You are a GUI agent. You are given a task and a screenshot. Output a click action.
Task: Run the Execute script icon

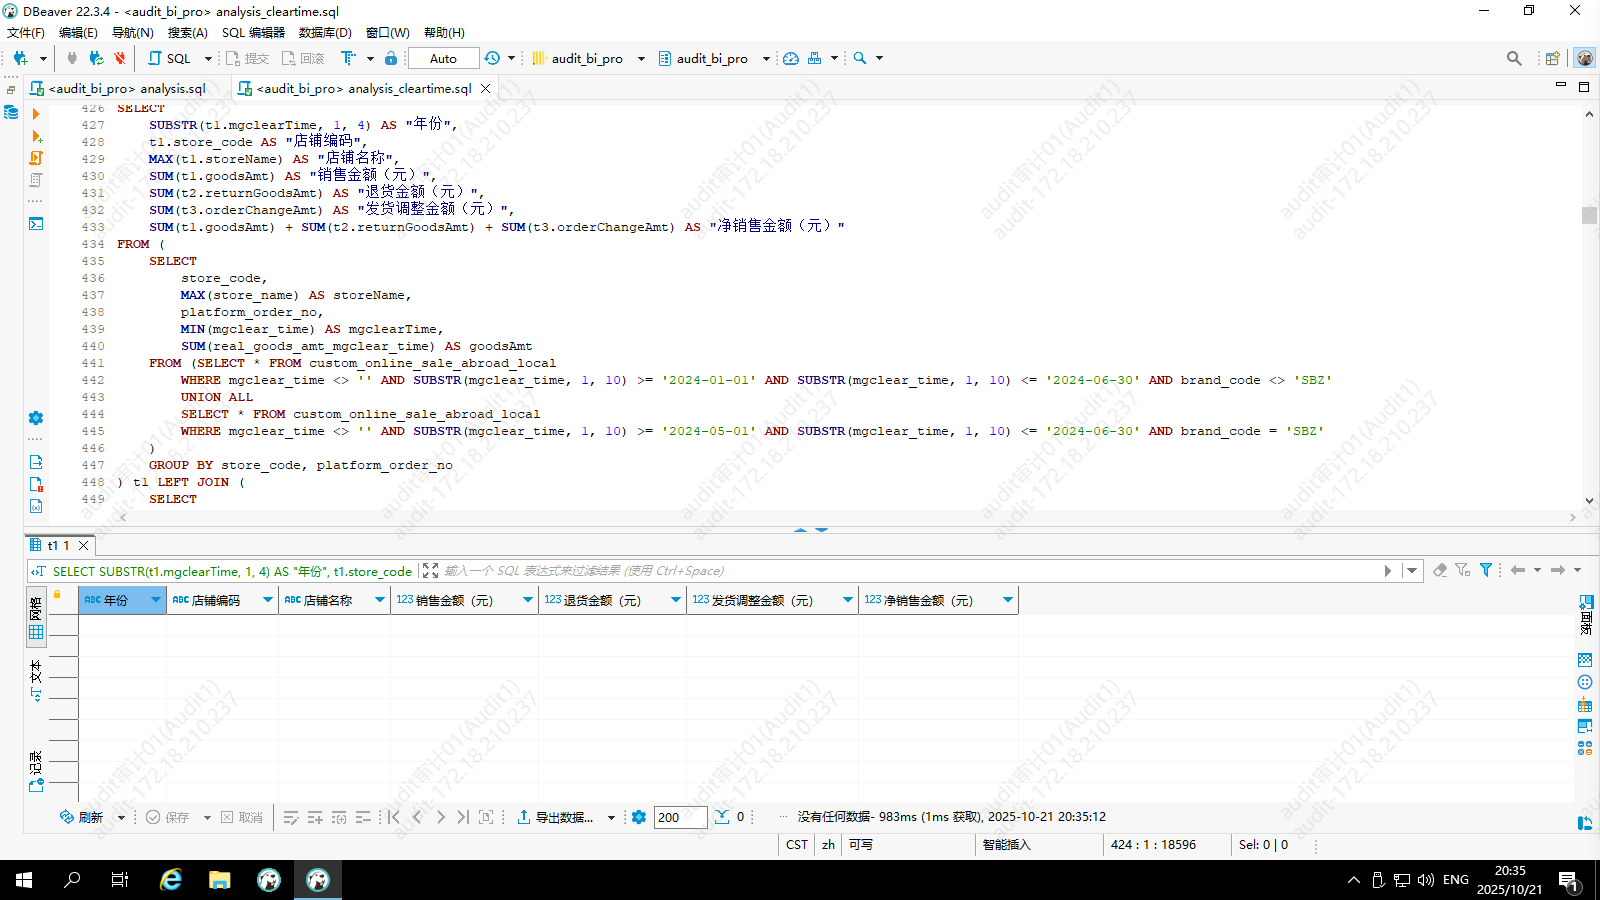click(x=36, y=158)
